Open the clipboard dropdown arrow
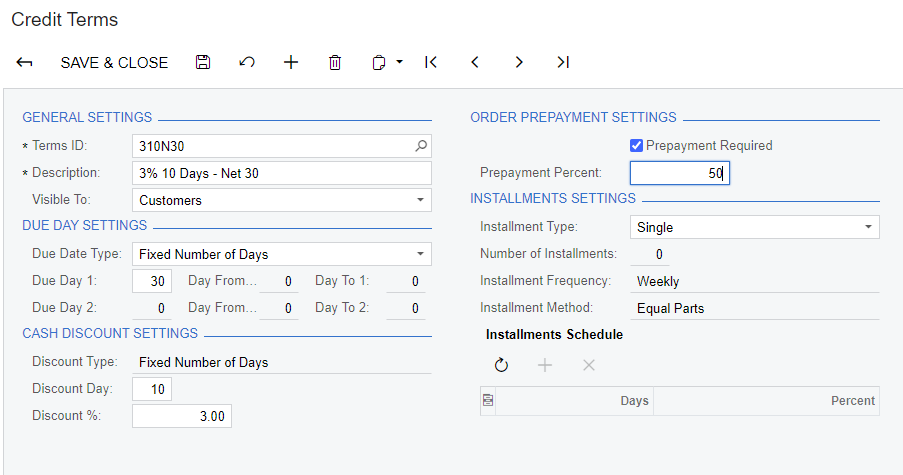 (x=399, y=62)
